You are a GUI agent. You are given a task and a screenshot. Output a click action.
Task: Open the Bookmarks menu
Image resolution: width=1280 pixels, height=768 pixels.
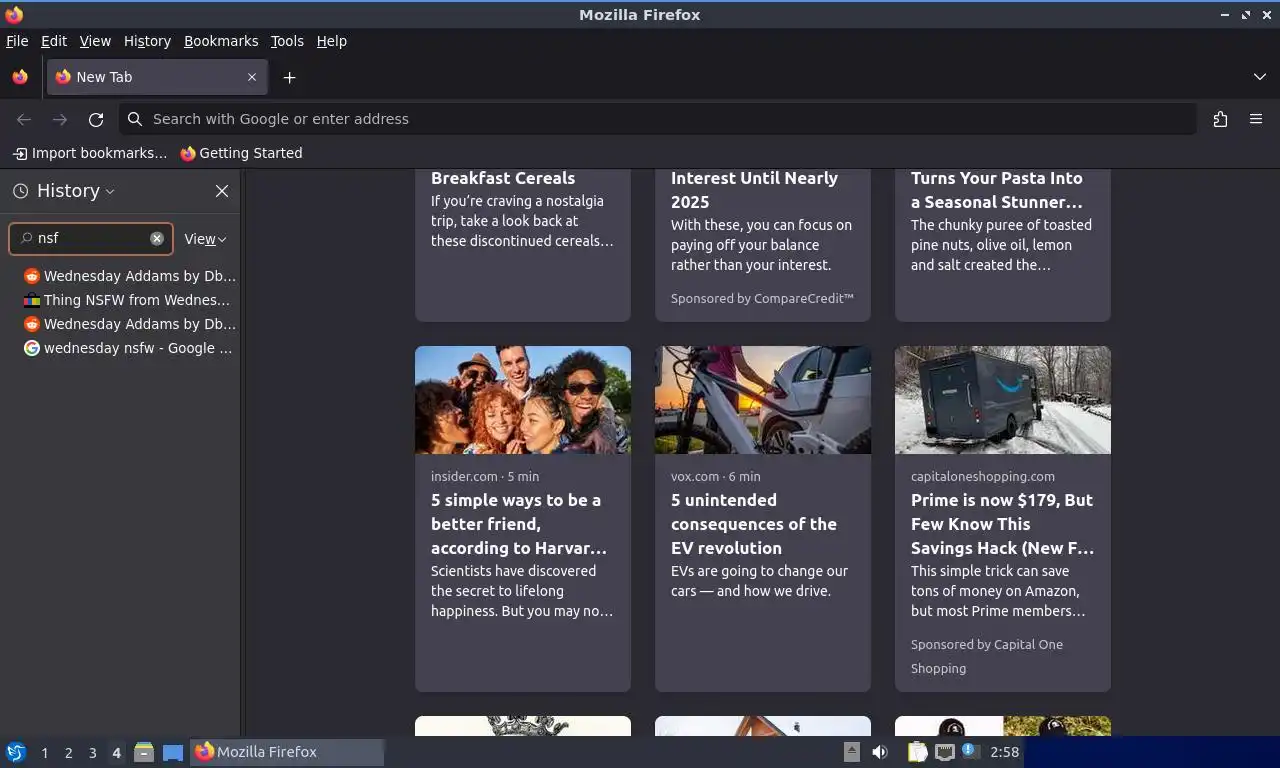221,41
